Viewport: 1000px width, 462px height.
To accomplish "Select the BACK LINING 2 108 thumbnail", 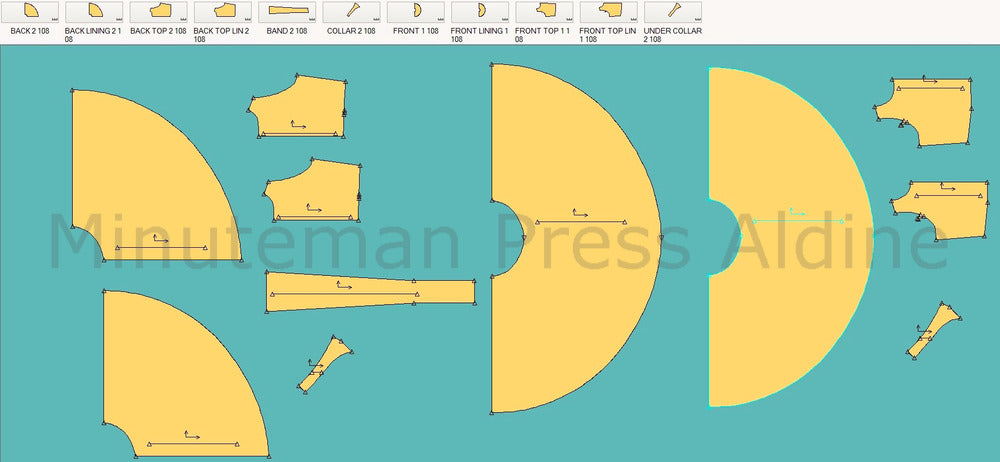I will (x=94, y=12).
